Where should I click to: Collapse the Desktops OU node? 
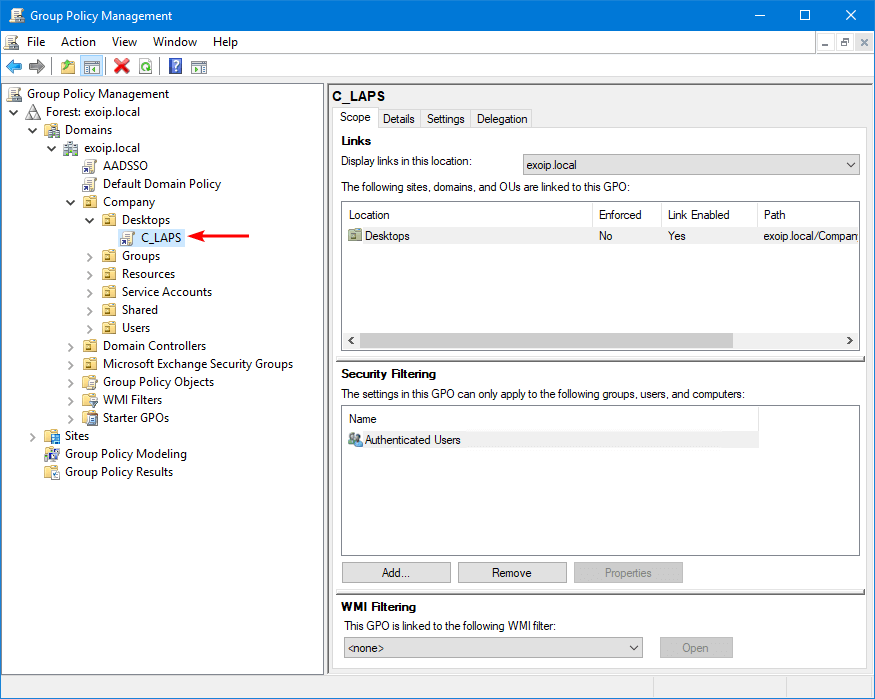click(x=89, y=221)
